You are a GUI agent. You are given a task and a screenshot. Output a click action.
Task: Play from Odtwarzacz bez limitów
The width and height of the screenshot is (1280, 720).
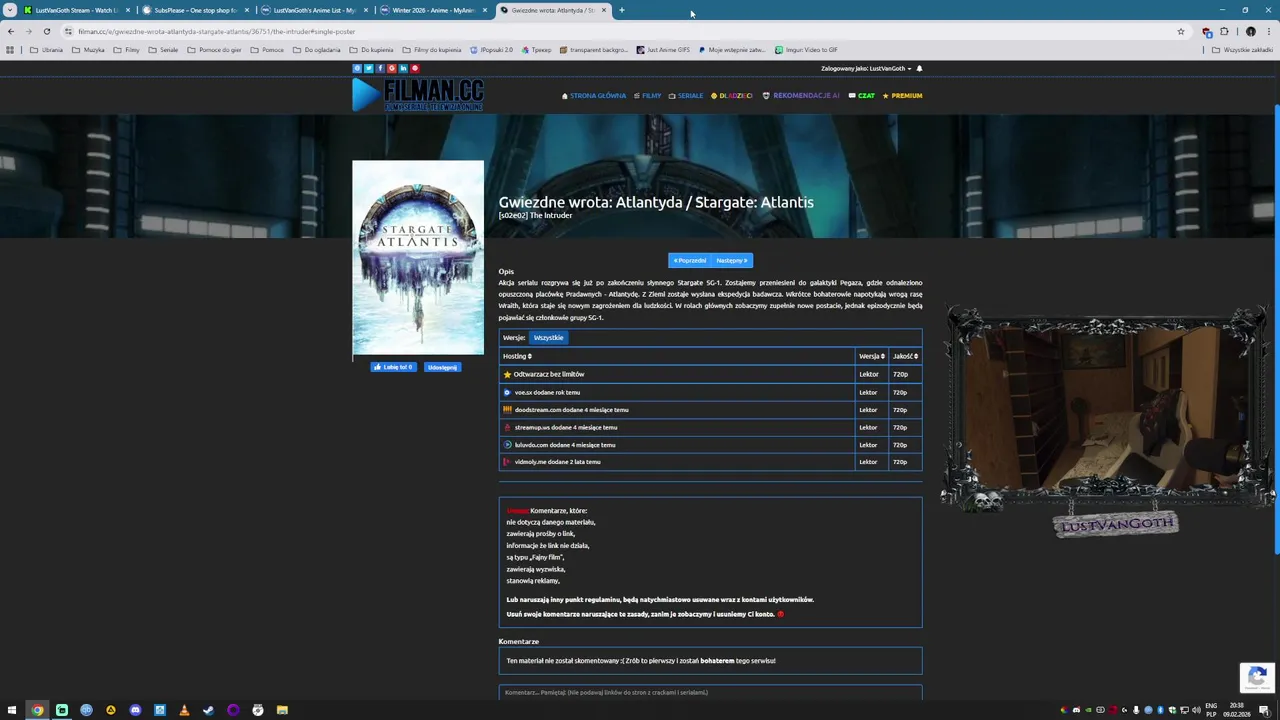[549, 374]
